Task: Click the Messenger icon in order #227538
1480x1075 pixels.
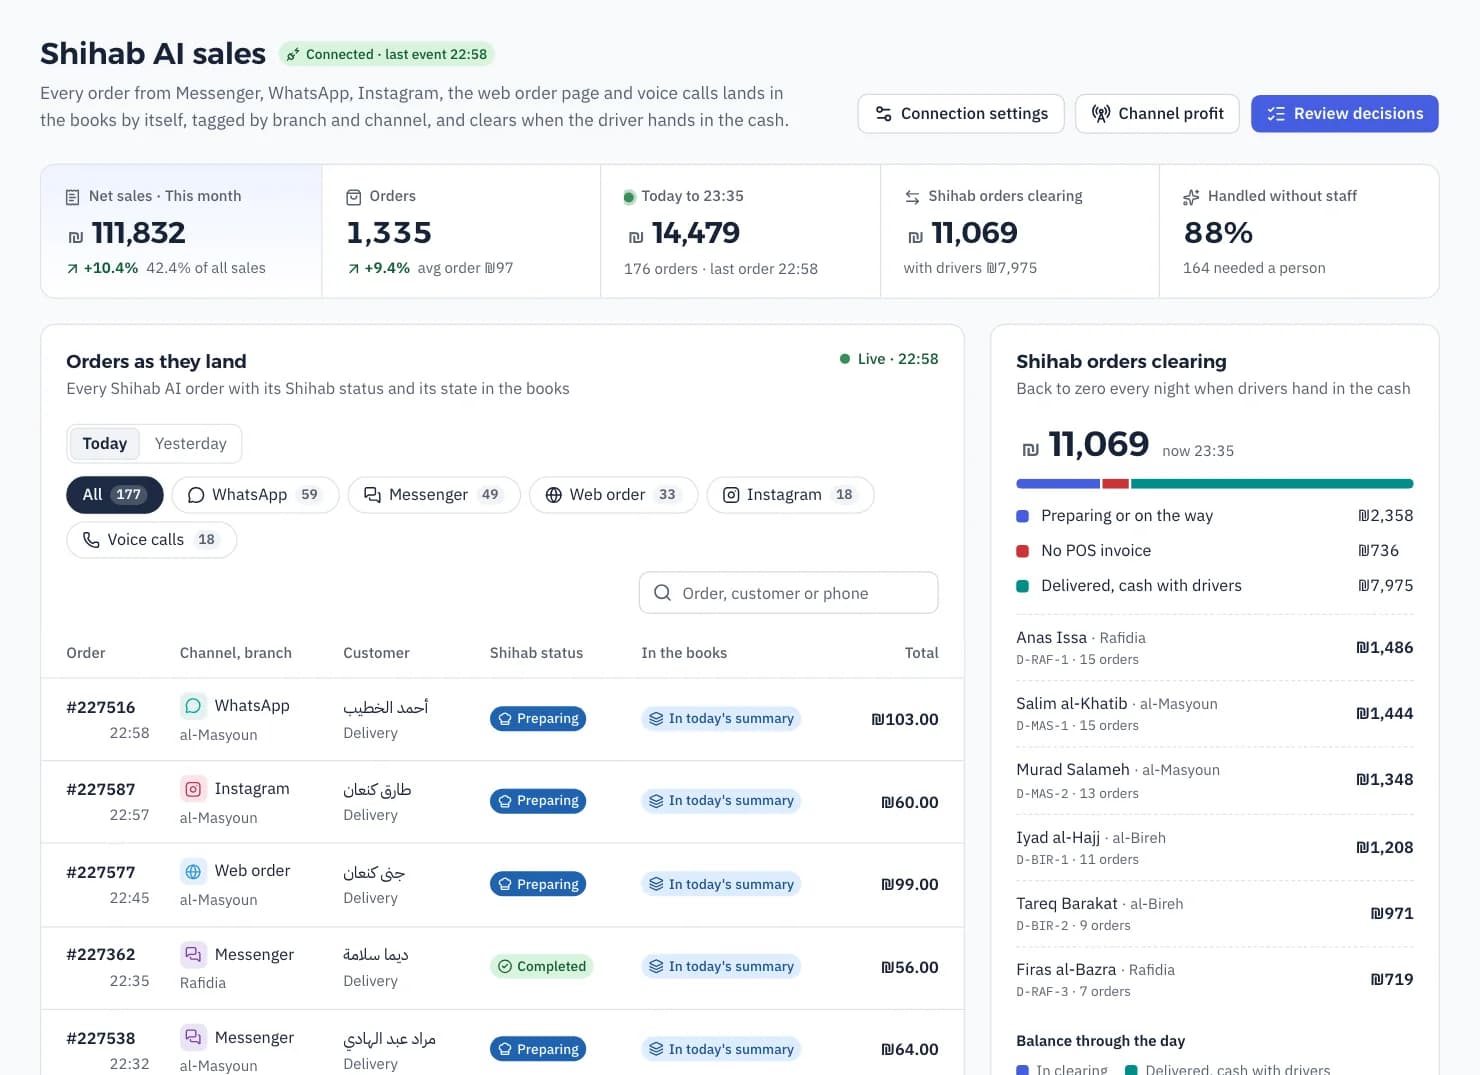Action: tap(193, 1037)
